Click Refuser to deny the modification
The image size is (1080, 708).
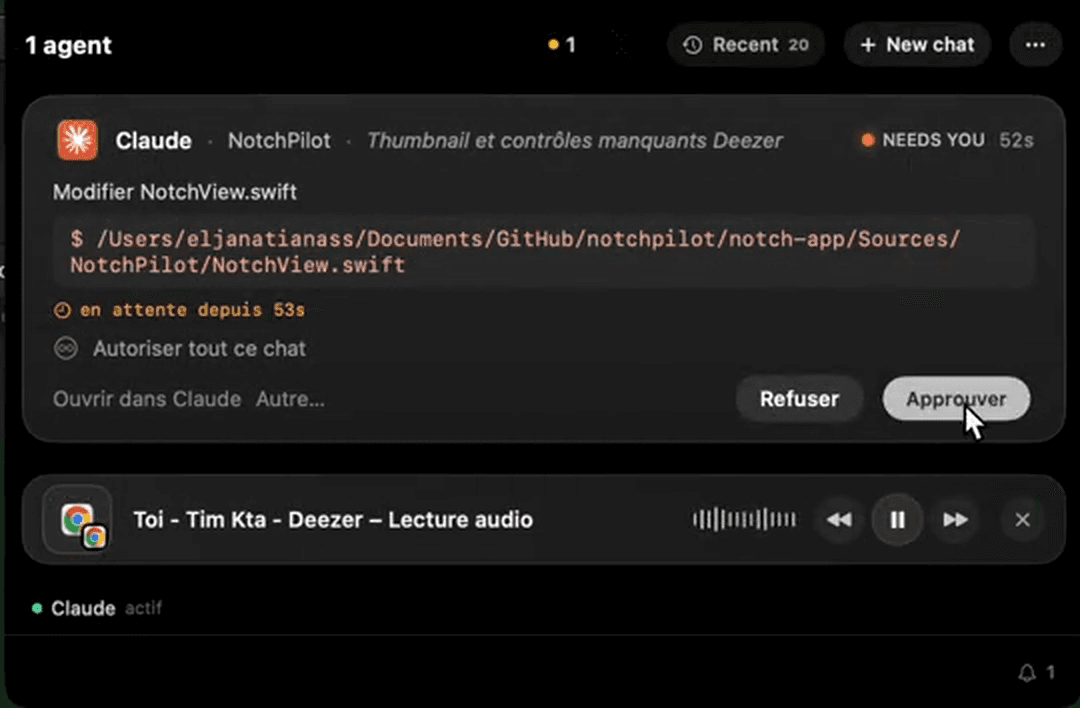799,399
